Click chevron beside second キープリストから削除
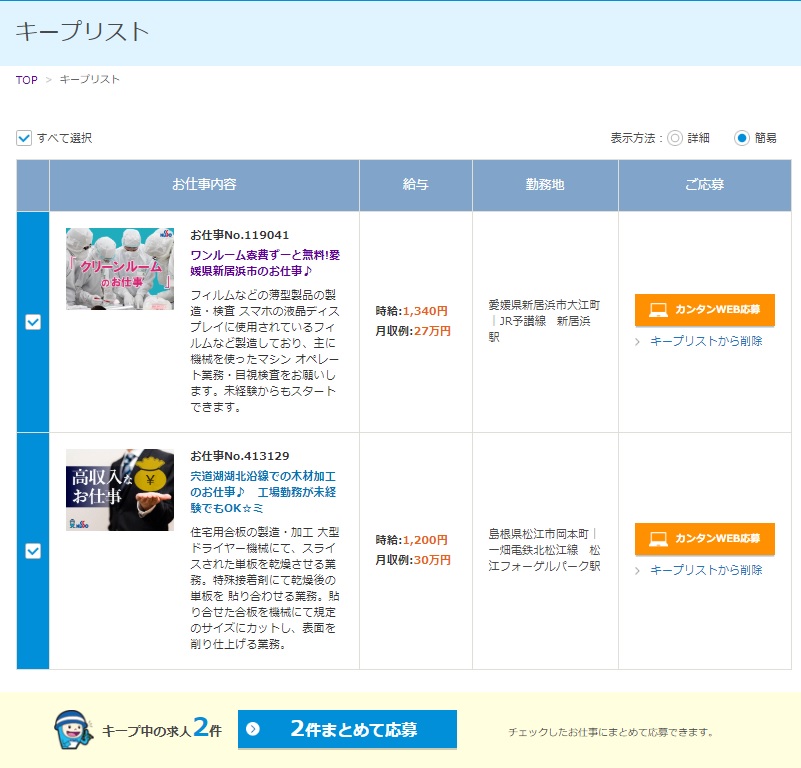Screen dimensions: 801x768 click(638, 570)
